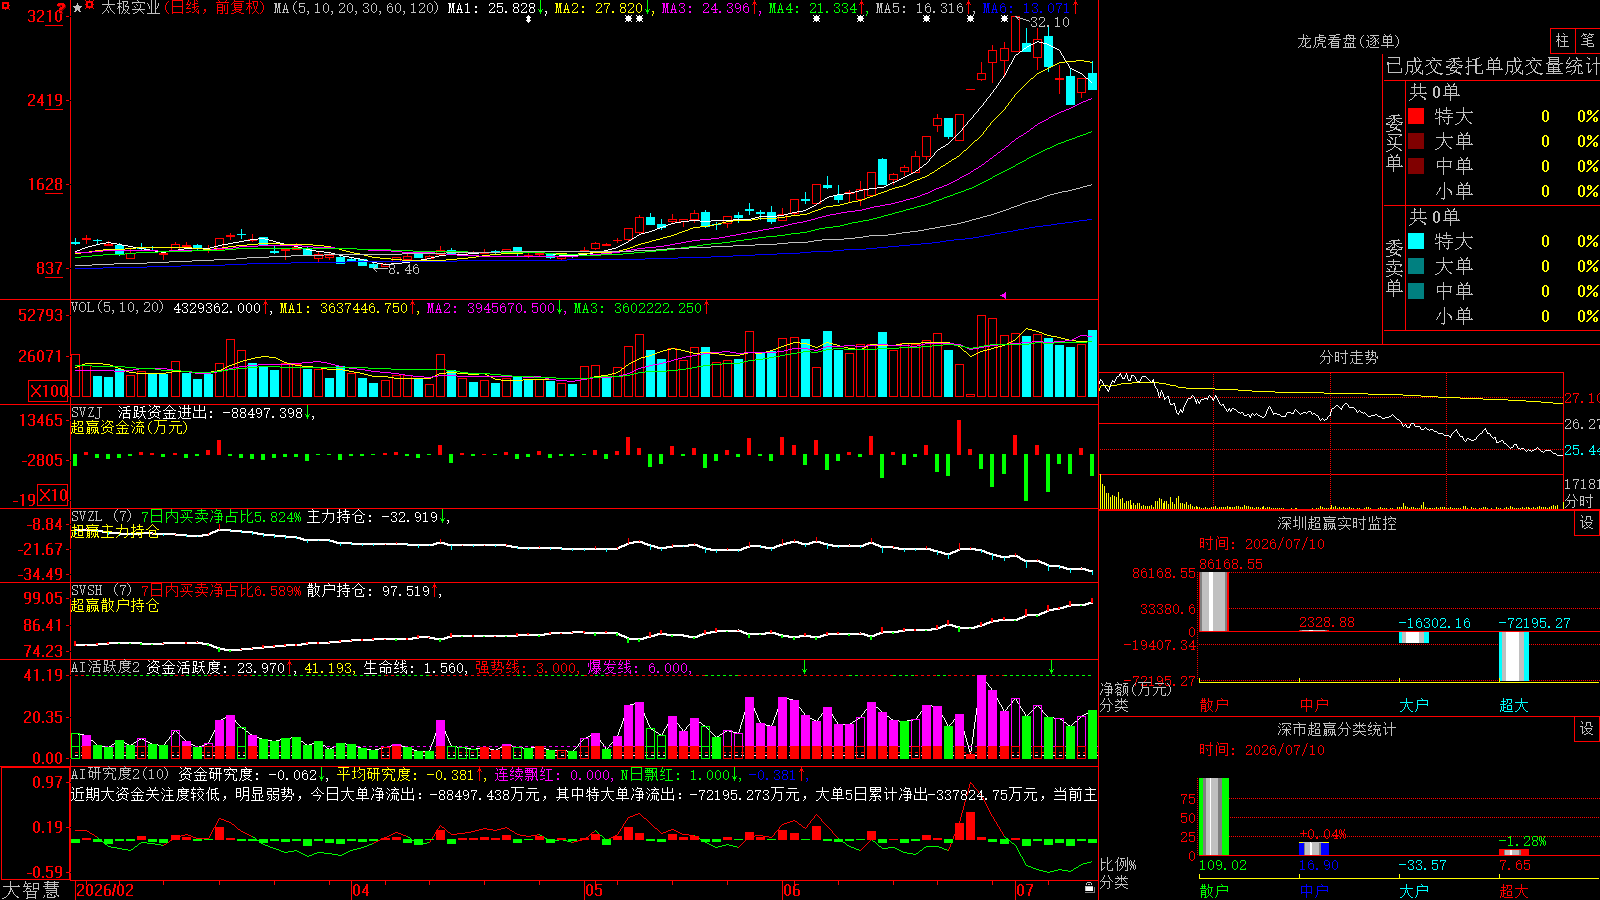The image size is (1600, 900).
Task: Click the 近期大资金关注度较低 analysis text line
Action: (x=584, y=794)
